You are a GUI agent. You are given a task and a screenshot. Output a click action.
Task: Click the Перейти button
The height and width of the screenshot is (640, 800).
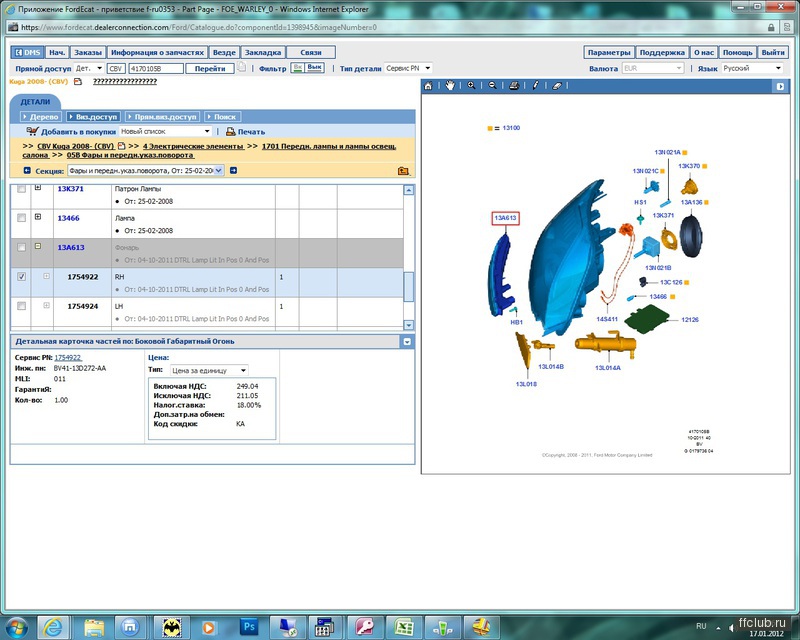pos(210,68)
